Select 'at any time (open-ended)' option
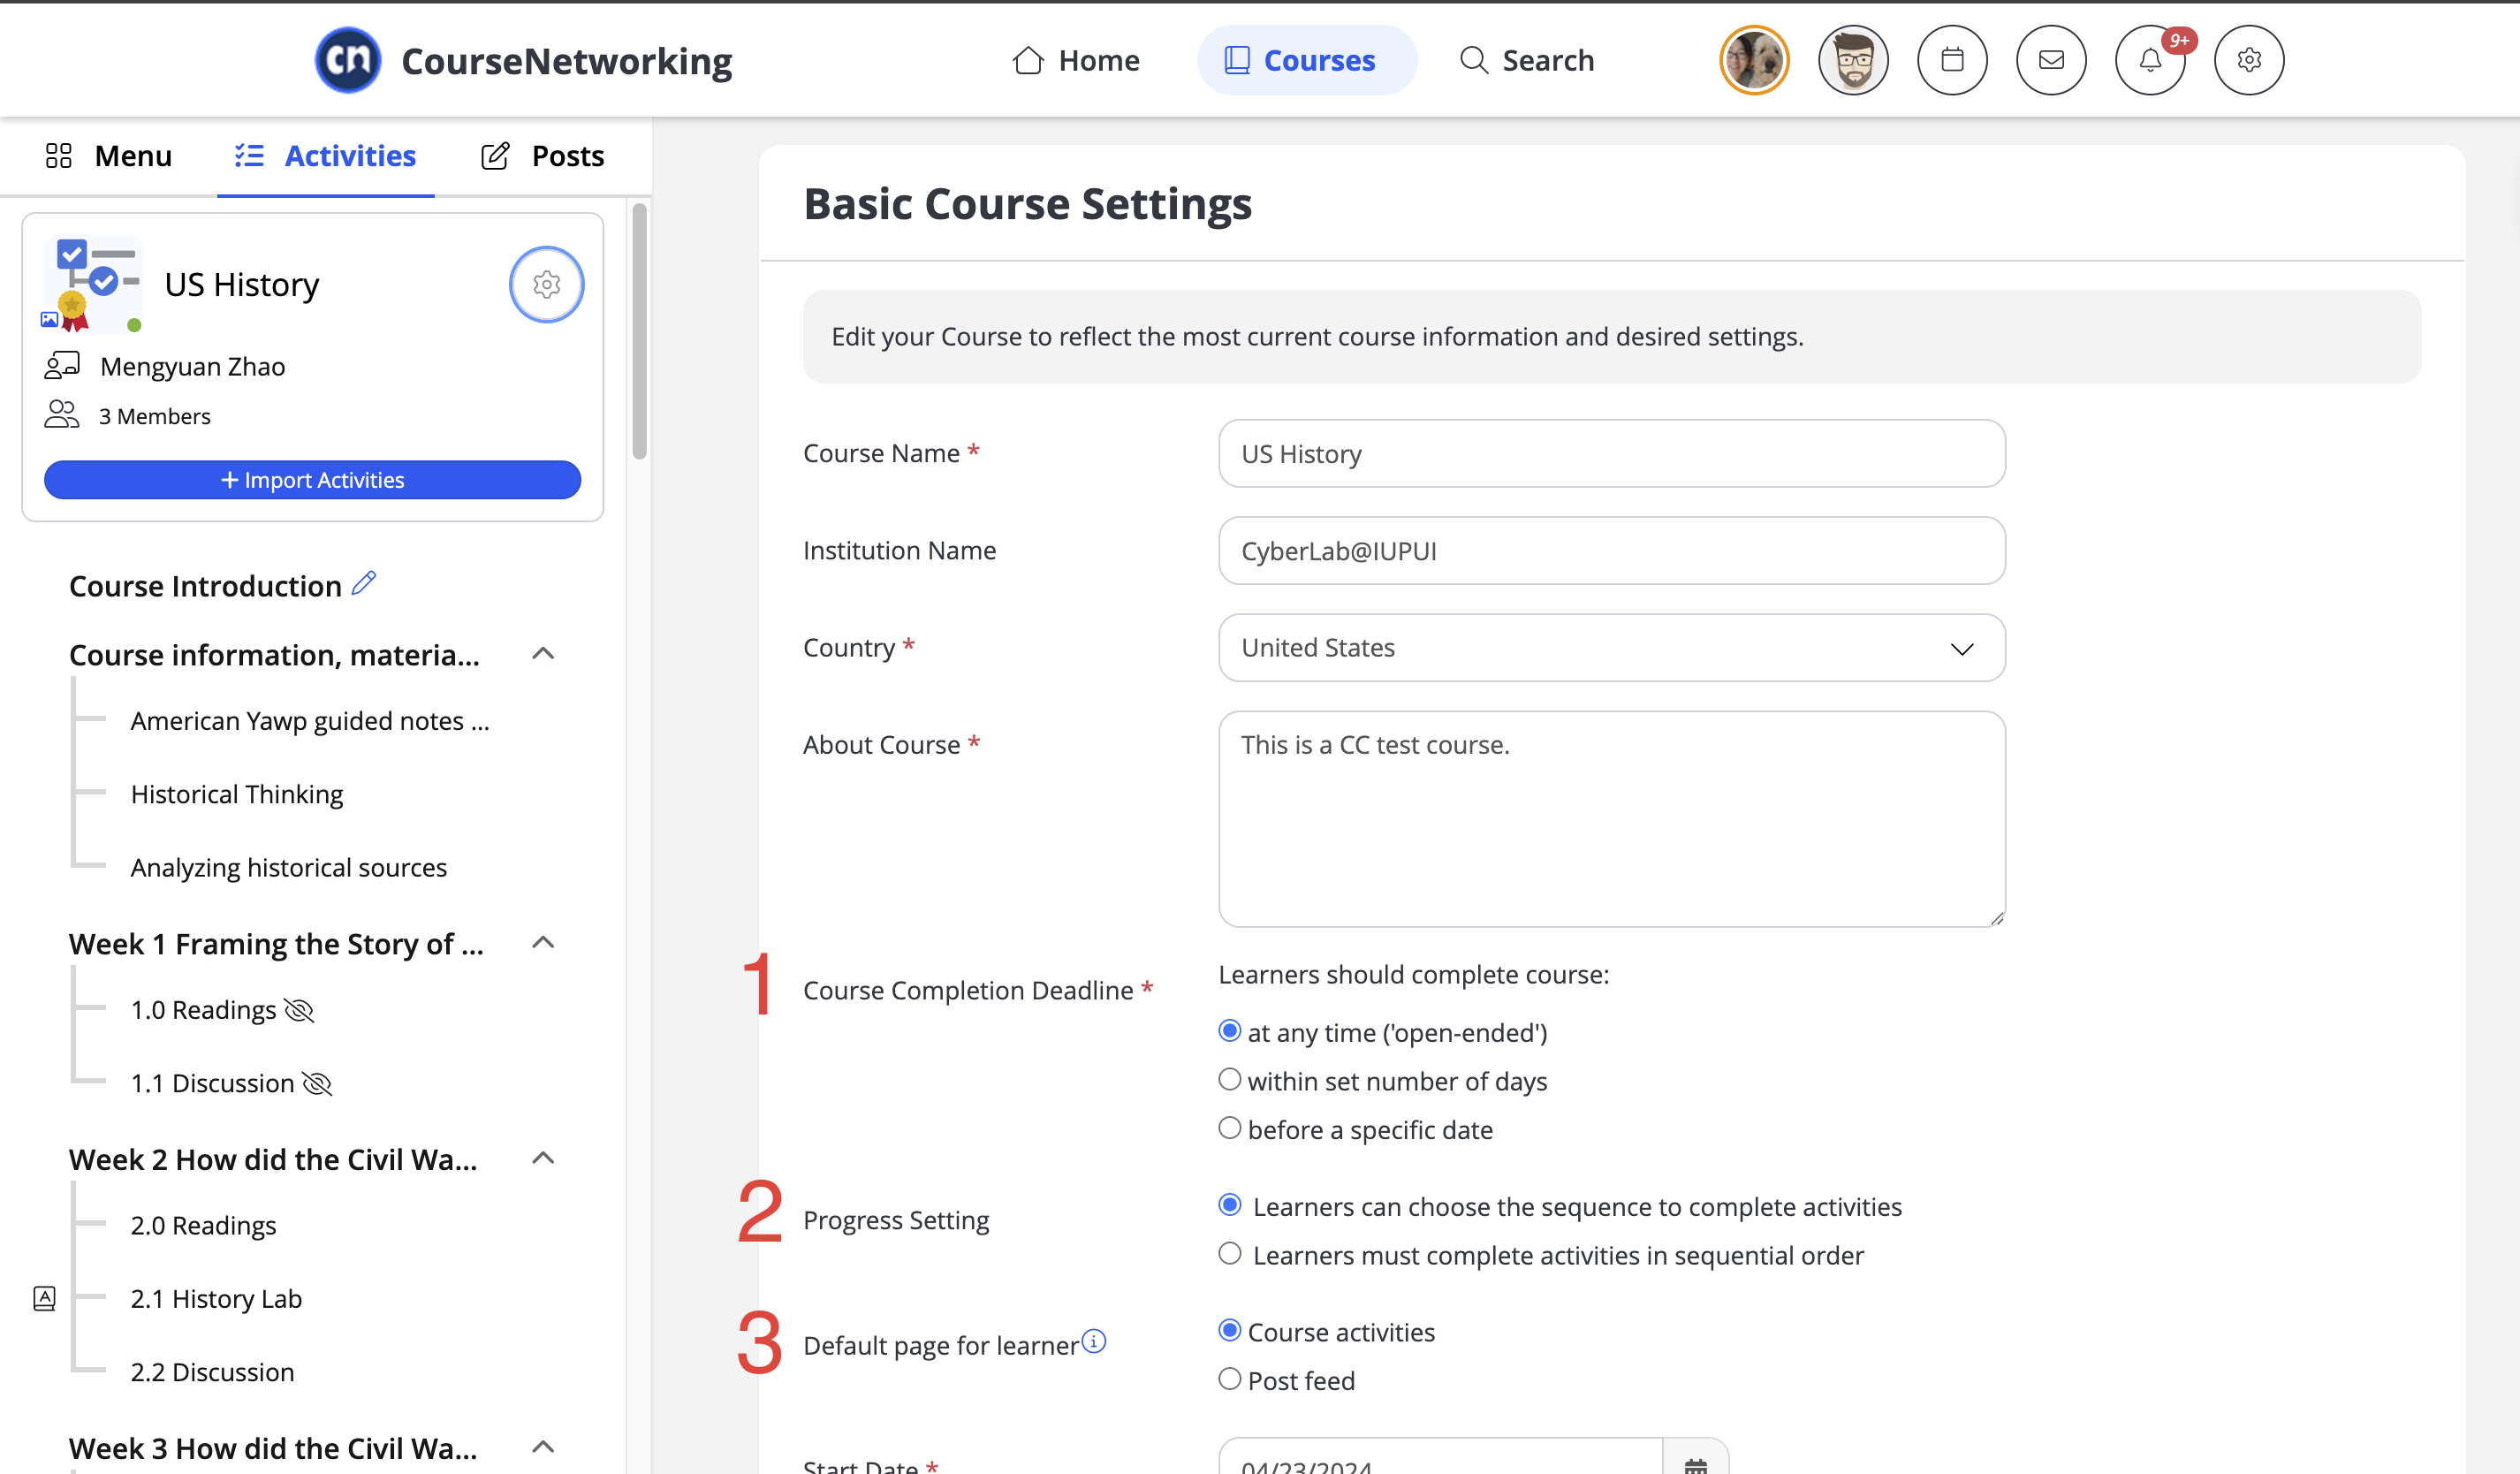This screenshot has height=1474, width=2520. tap(1229, 1031)
